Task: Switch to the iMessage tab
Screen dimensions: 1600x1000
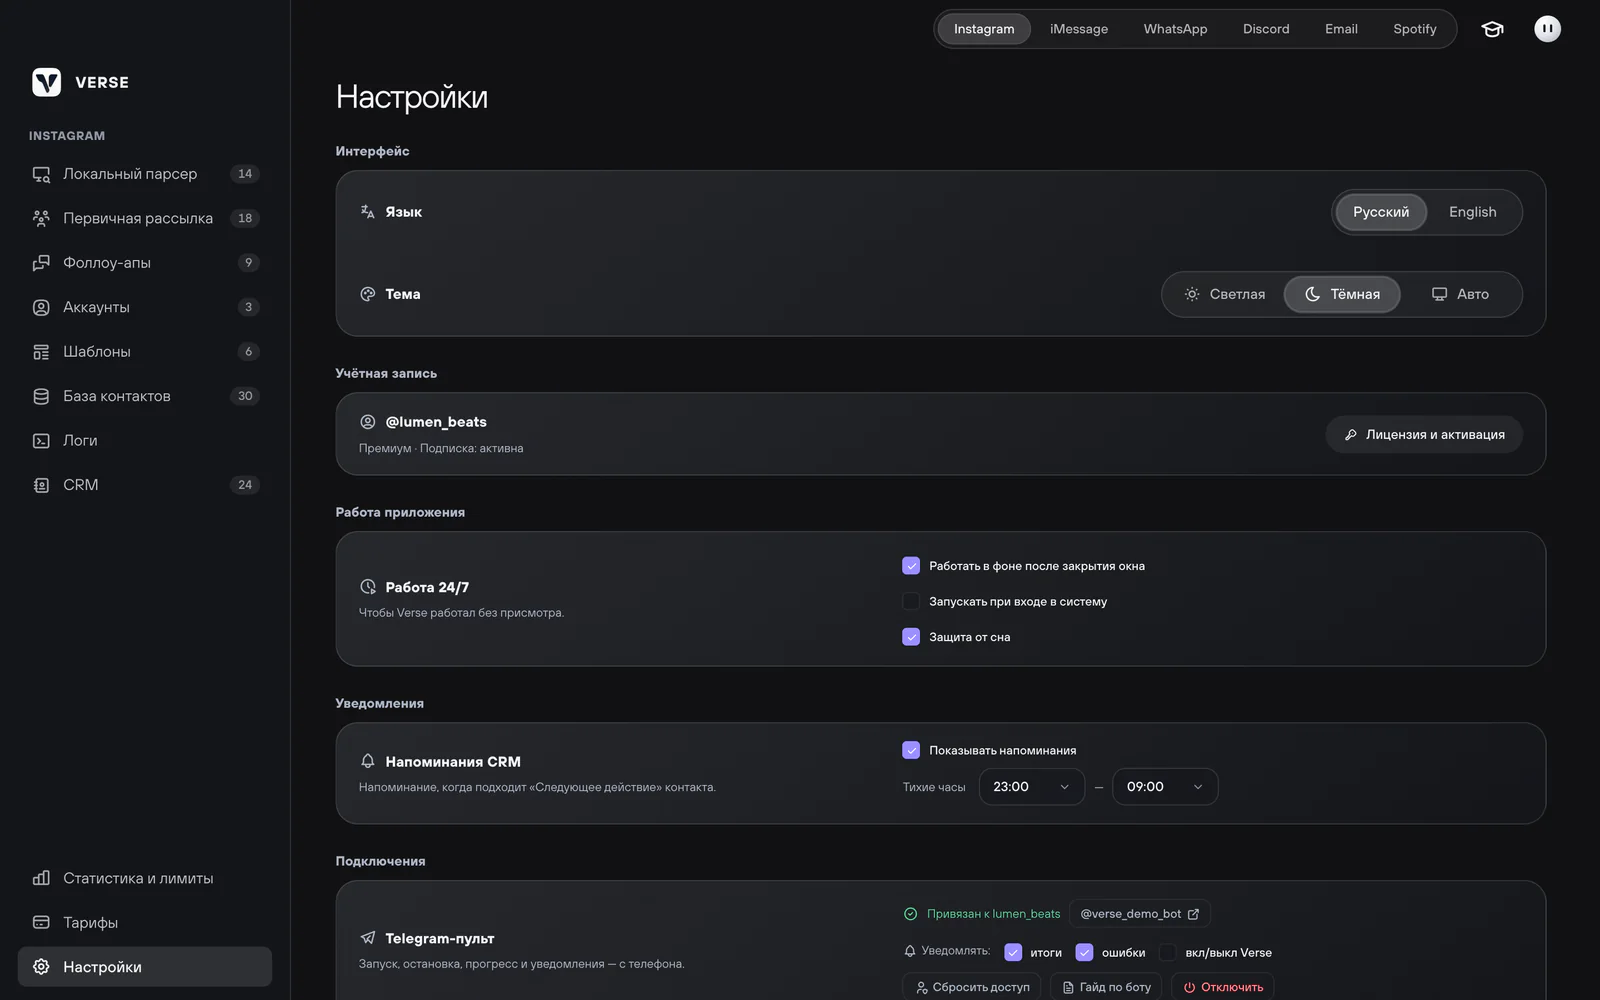Action: [x=1079, y=29]
